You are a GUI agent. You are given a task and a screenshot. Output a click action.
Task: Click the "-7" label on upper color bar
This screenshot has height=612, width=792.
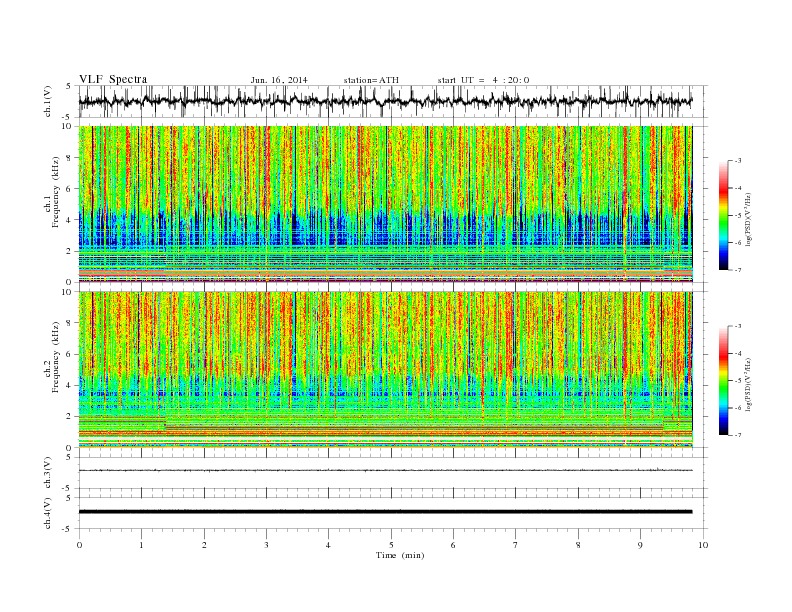[x=738, y=271]
